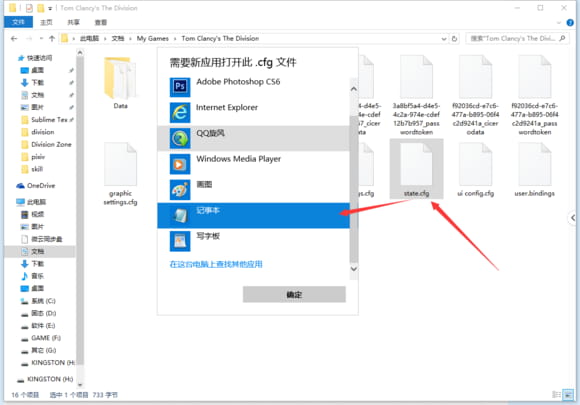Select Adobe Photoshop CS6 app icon
580x405 pixels.
[x=180, y=87]
